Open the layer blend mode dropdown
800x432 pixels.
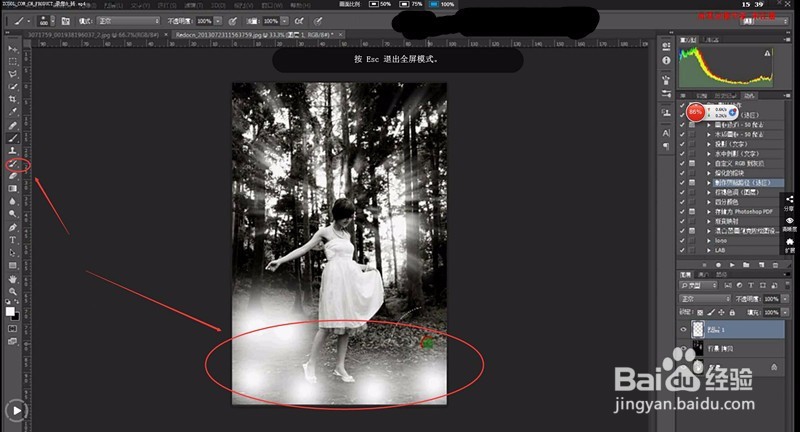(706, 299)
